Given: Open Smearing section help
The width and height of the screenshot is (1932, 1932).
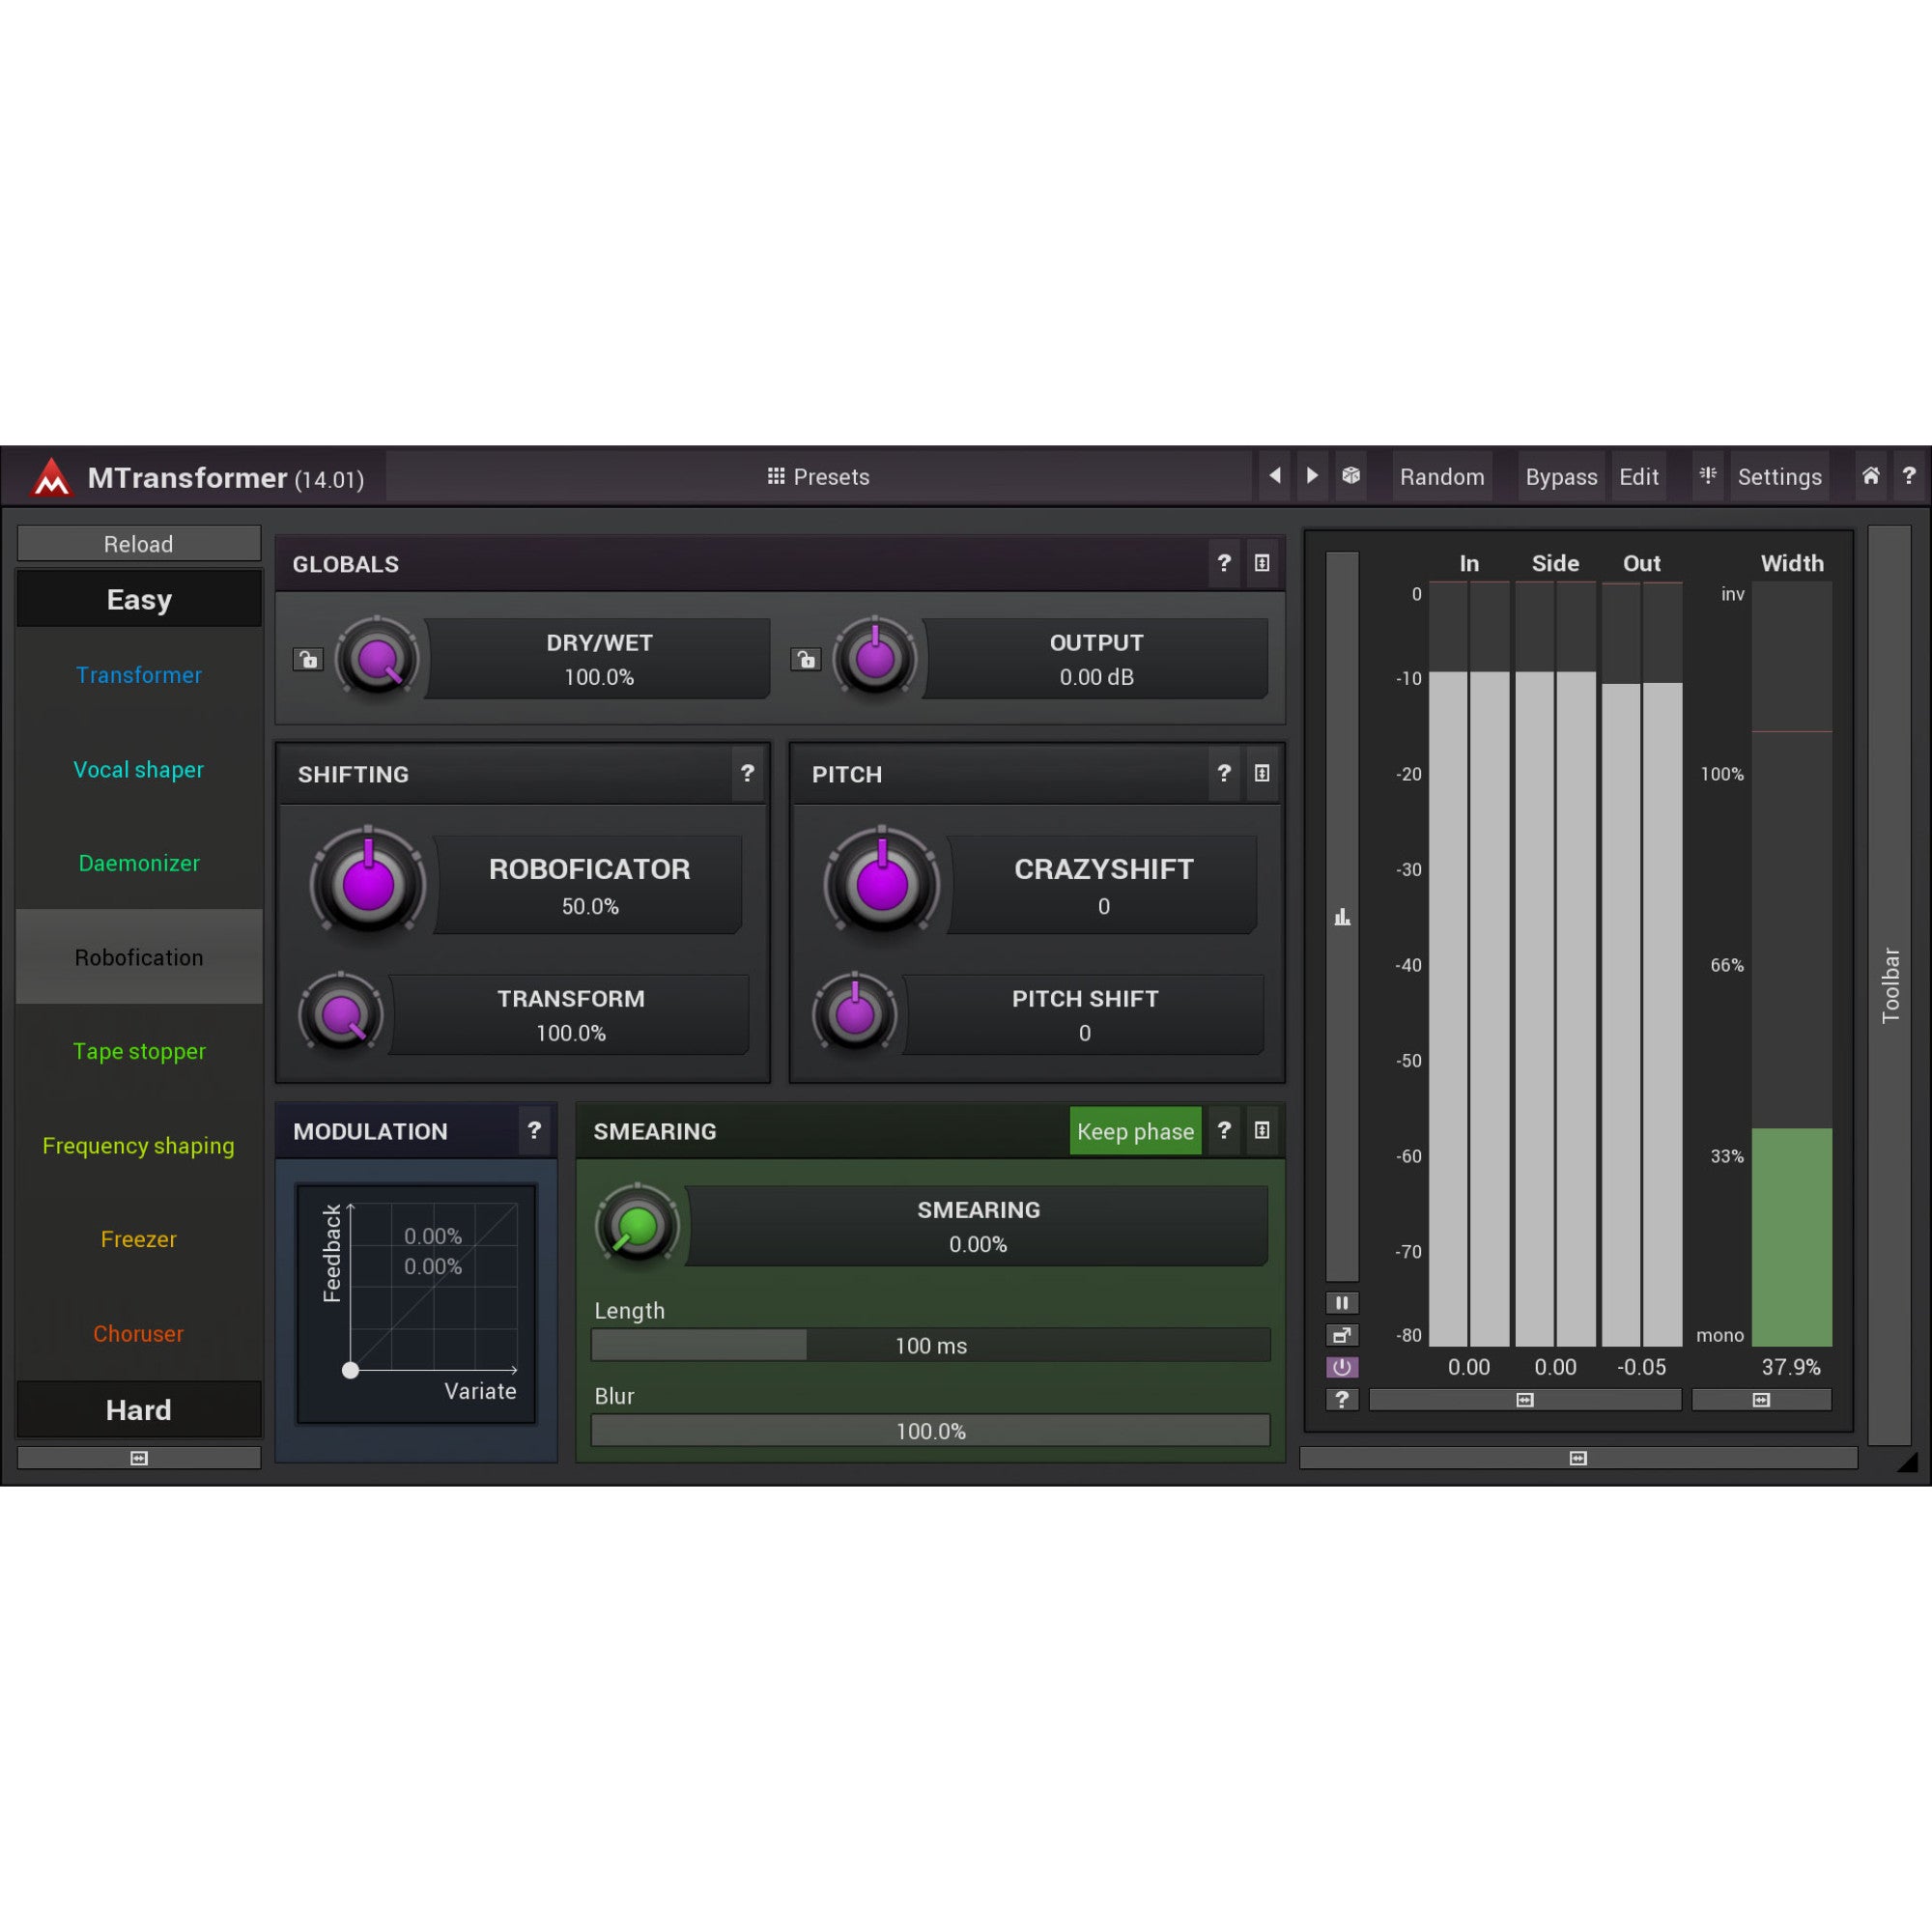Looking at the screenshot, I should pyautogui.click(x=1224, y=1130).
